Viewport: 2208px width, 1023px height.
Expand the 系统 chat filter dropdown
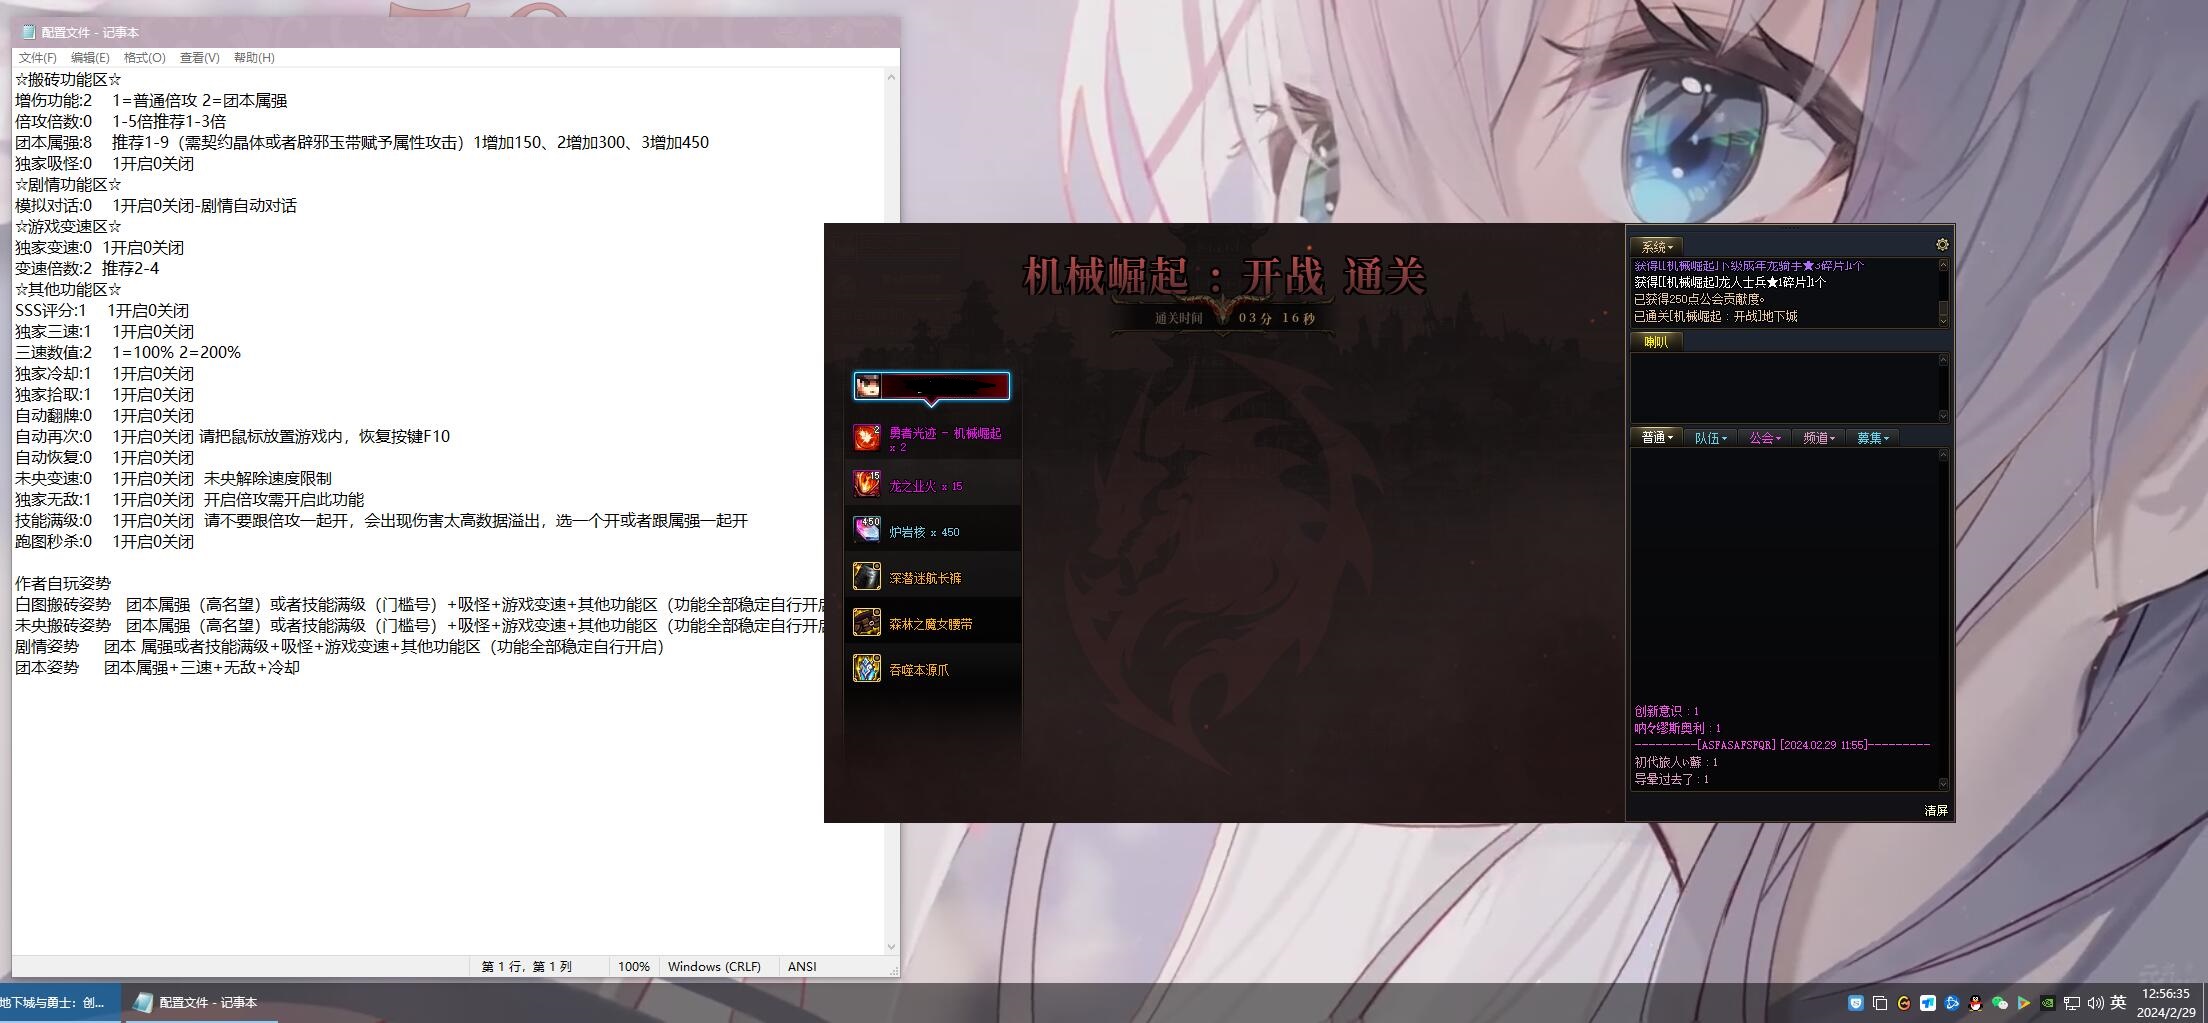click(1657, 246)
